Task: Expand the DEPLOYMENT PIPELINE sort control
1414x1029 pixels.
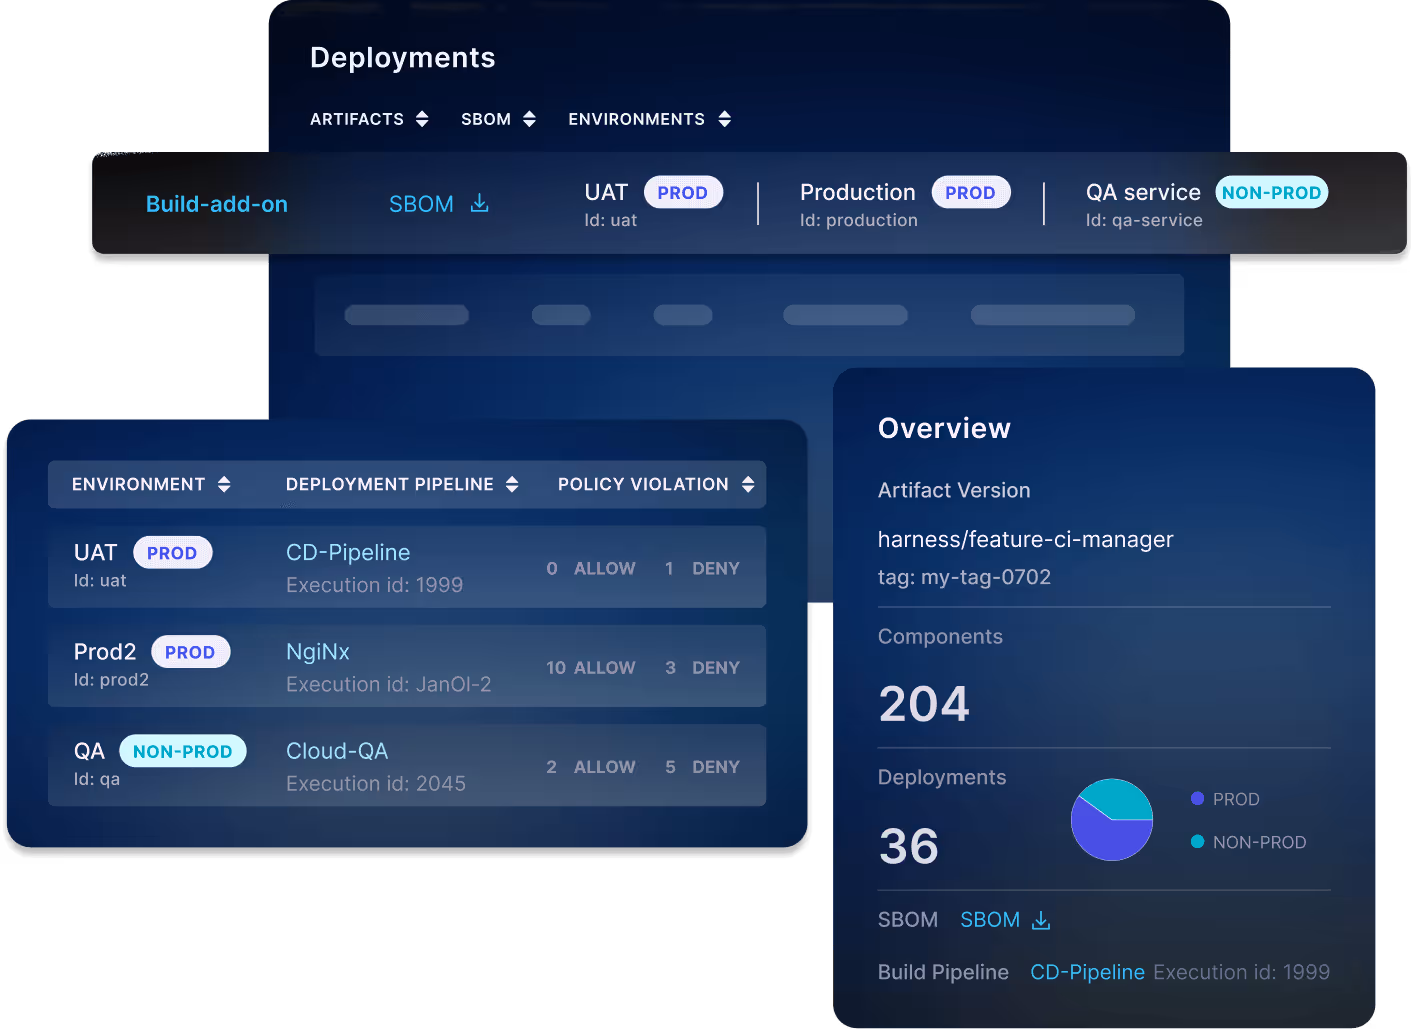Action: [x=512, y=484]
